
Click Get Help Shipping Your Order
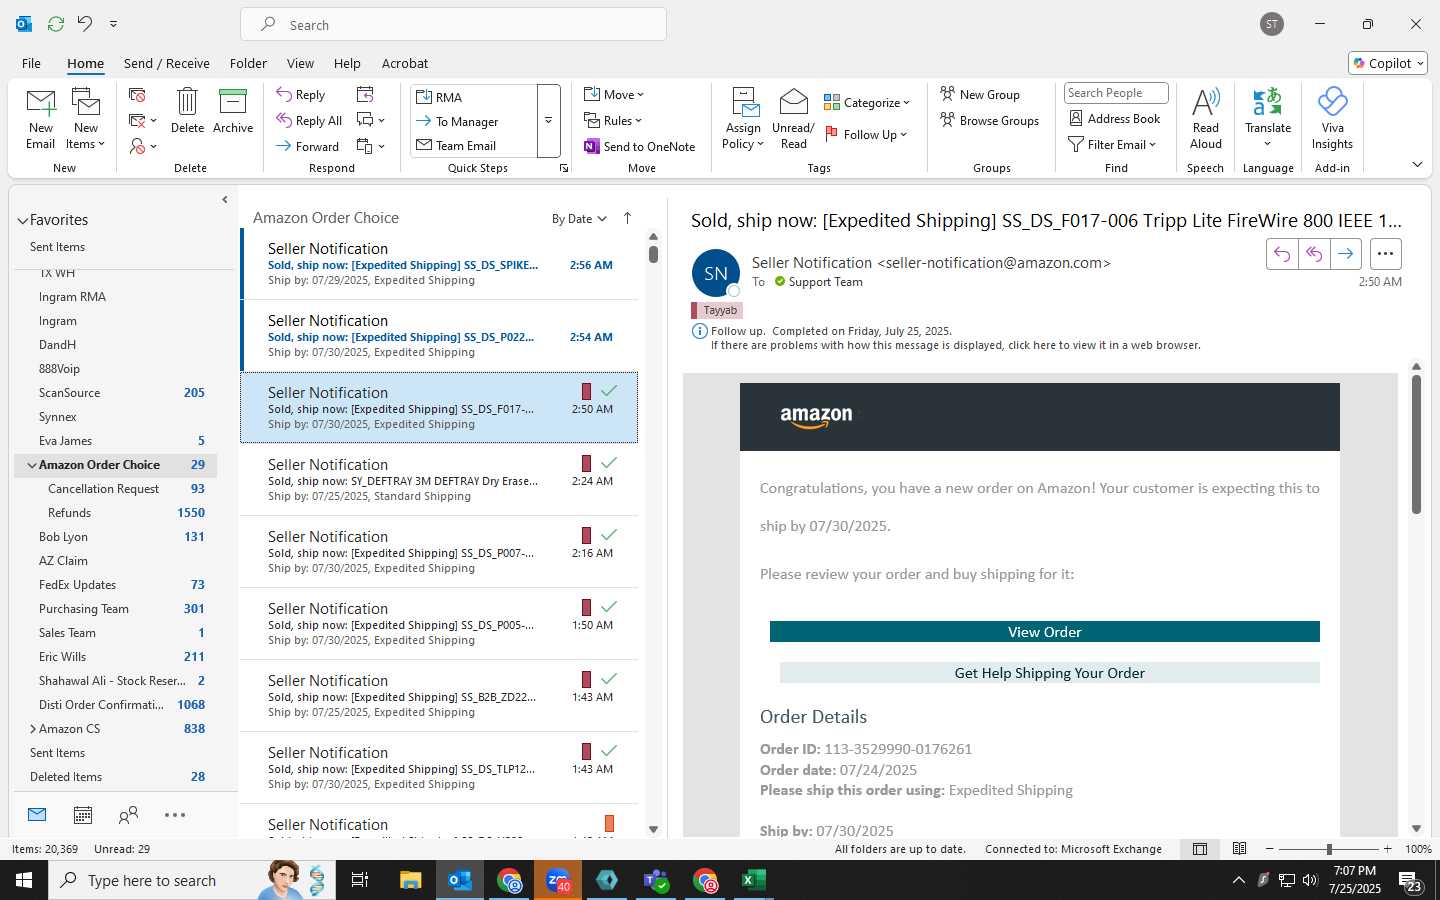(x=1050, y=673)
